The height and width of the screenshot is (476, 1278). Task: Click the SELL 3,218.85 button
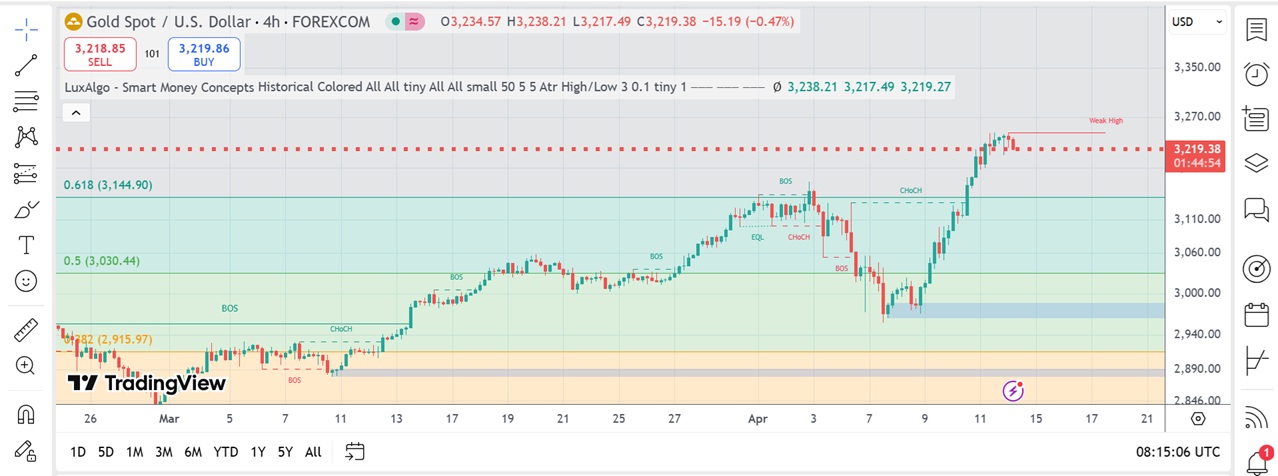pyautogui.click(x=99, y=53)
